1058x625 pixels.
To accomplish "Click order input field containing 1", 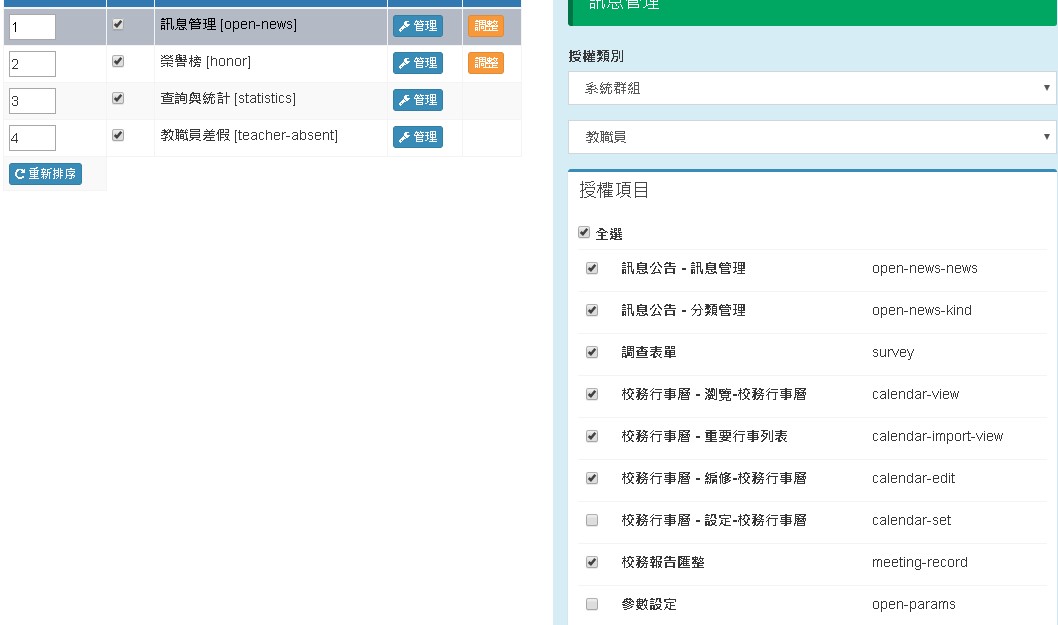I will (x=32, y=27).
